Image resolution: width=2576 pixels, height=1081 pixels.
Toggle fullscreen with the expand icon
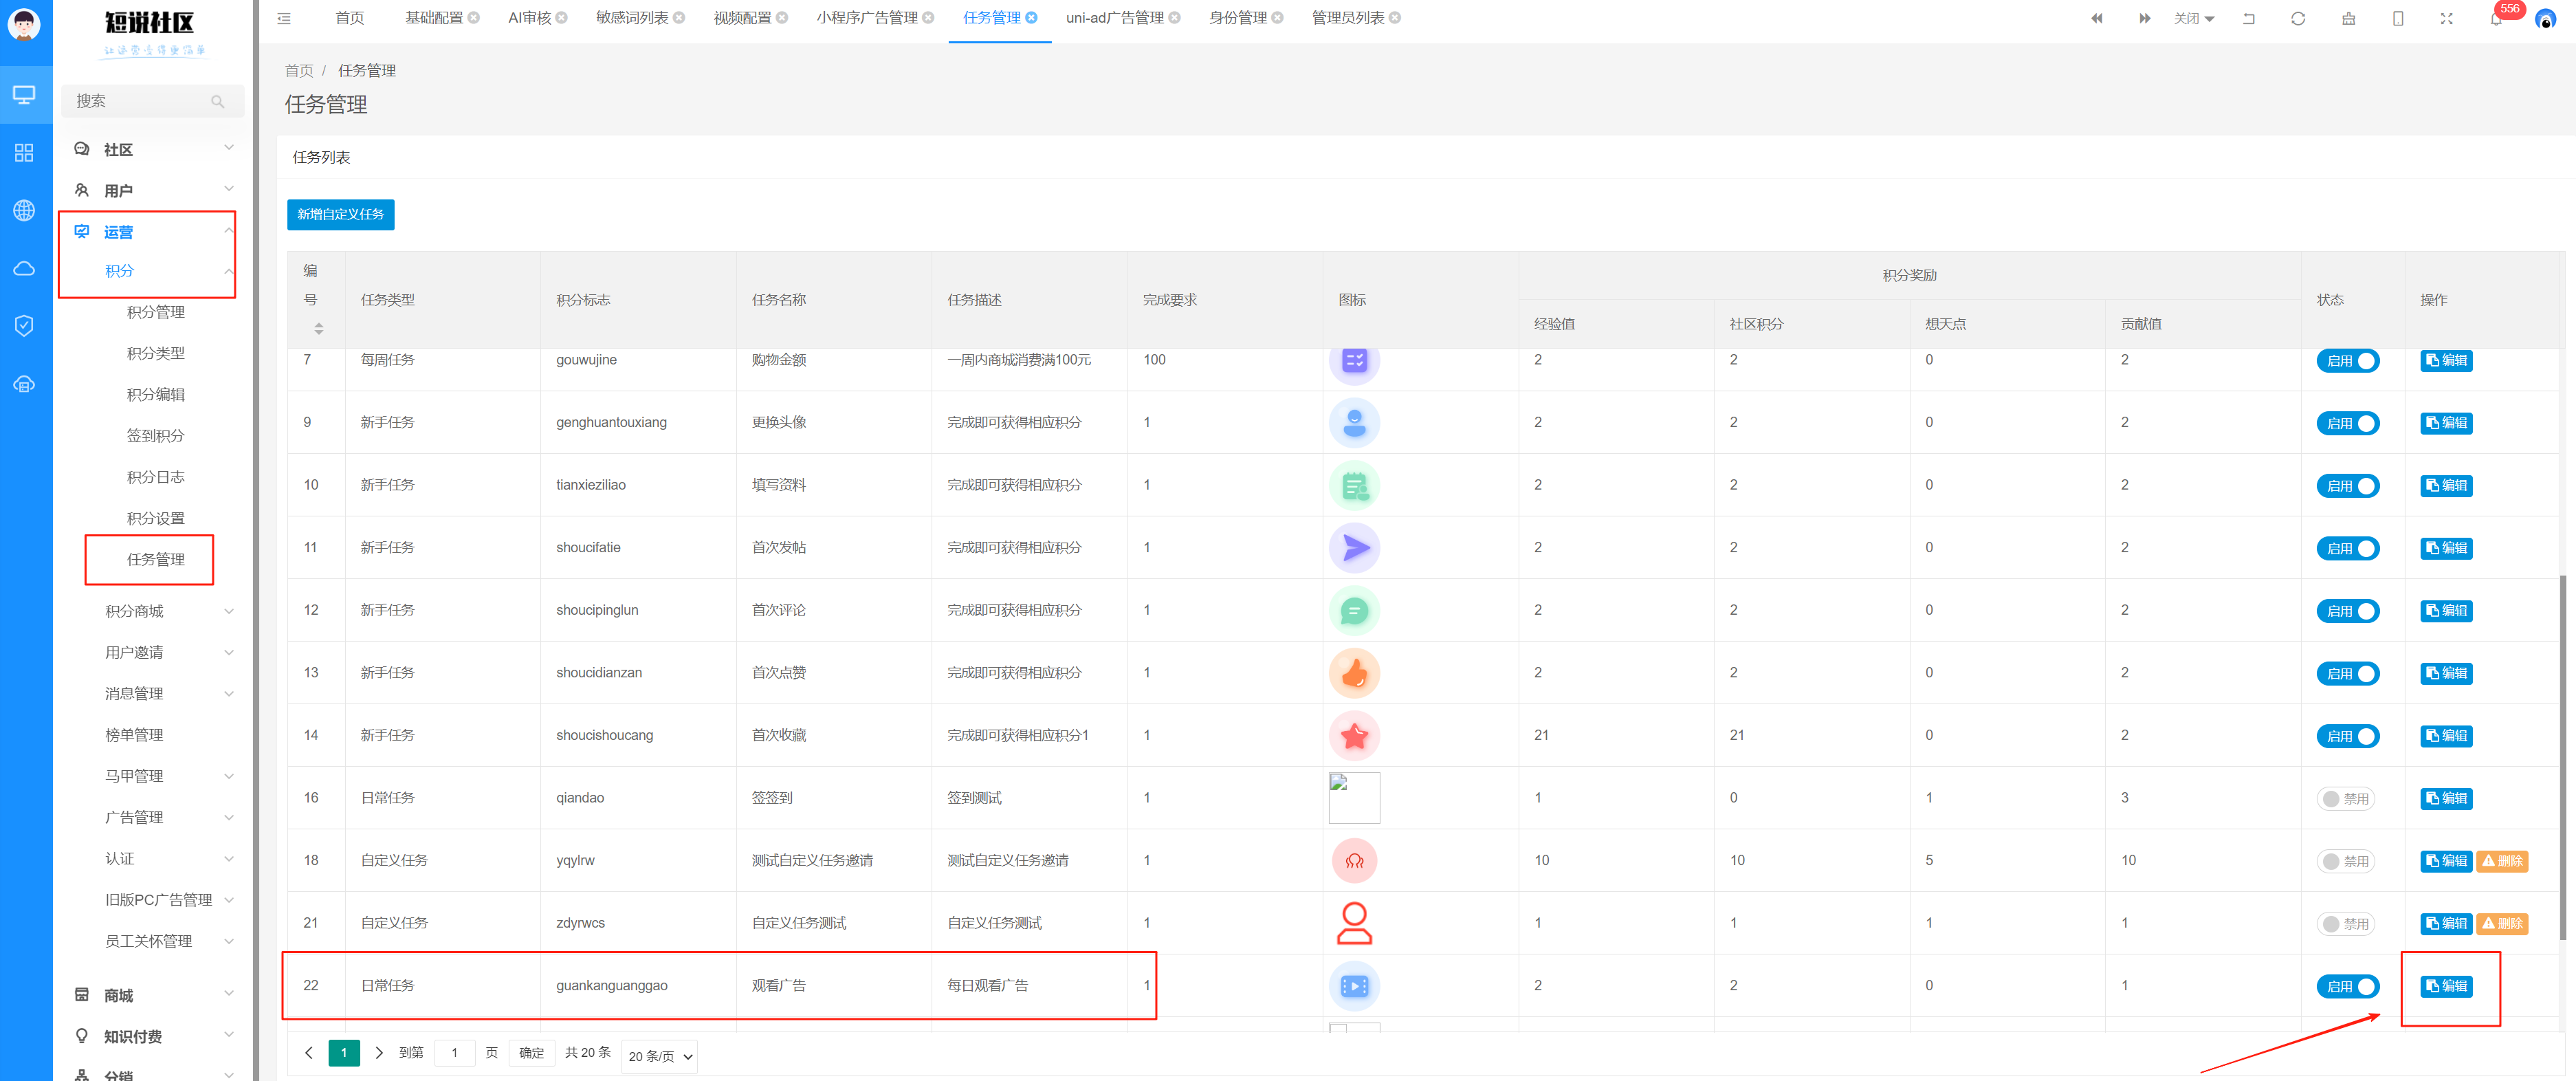(x=2446, y=18)
